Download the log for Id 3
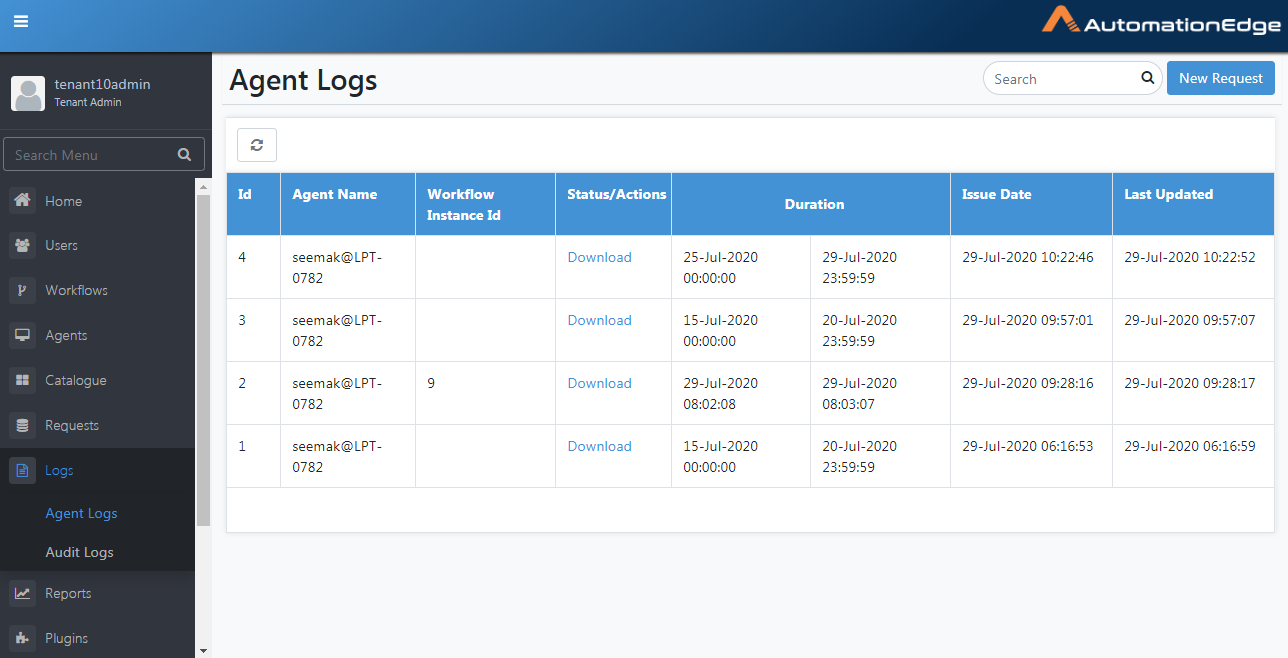This screenshot has width=1288, height=658. click(x=599, y=320)
